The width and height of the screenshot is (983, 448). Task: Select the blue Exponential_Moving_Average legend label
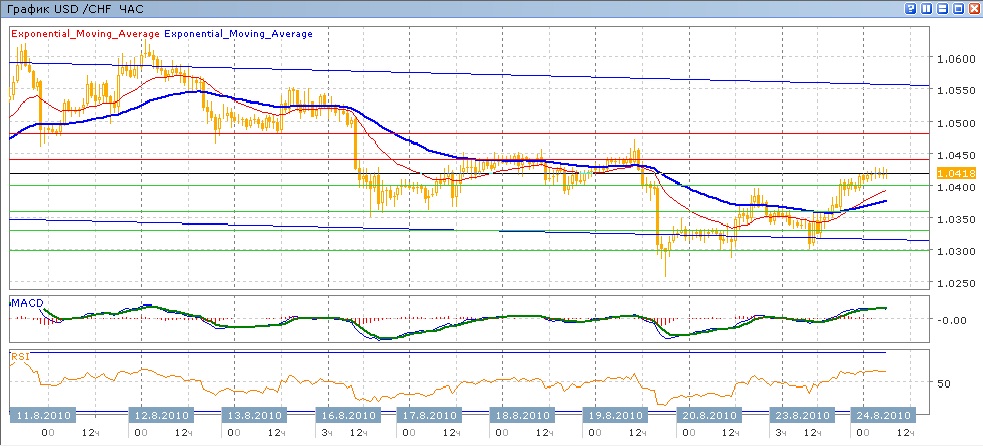point(238,34)
